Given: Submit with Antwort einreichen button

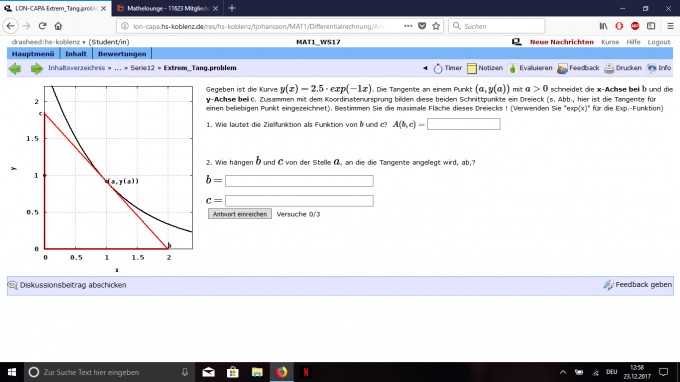Looking at the screenshot, I should 240,214.
